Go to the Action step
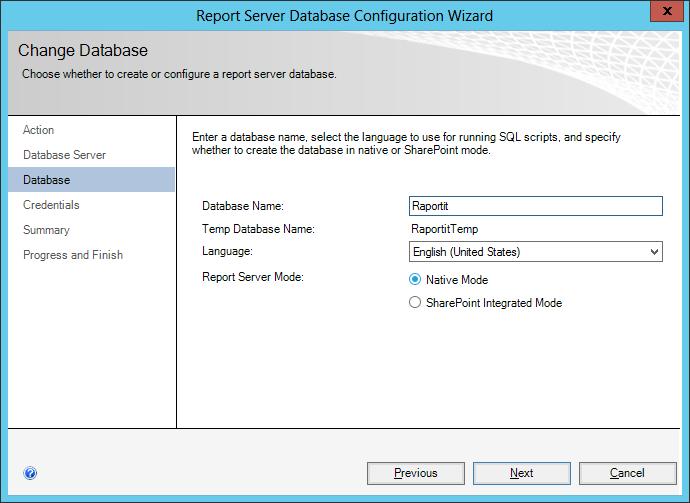The height and width of the screenshot is (503, 690). (x=39, y=130)
